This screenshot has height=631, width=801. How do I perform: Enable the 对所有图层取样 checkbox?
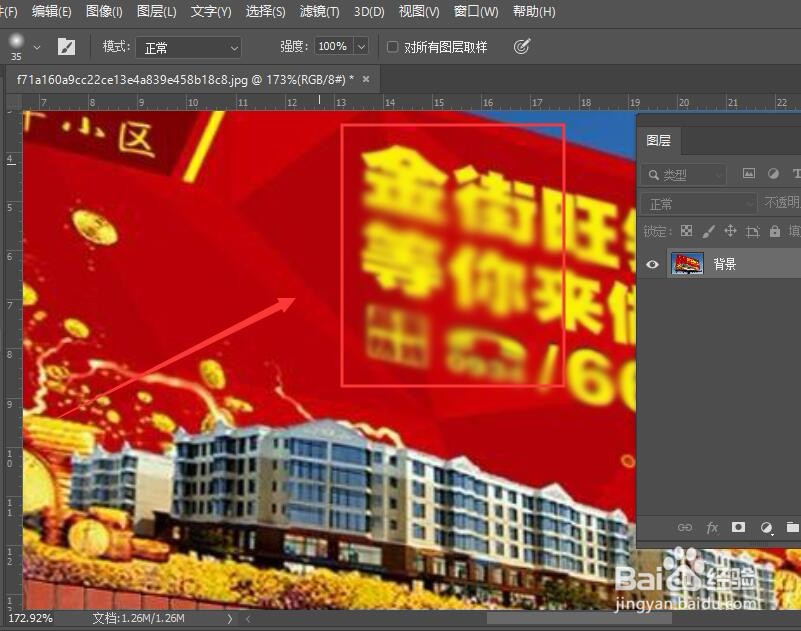coord(392,46)
